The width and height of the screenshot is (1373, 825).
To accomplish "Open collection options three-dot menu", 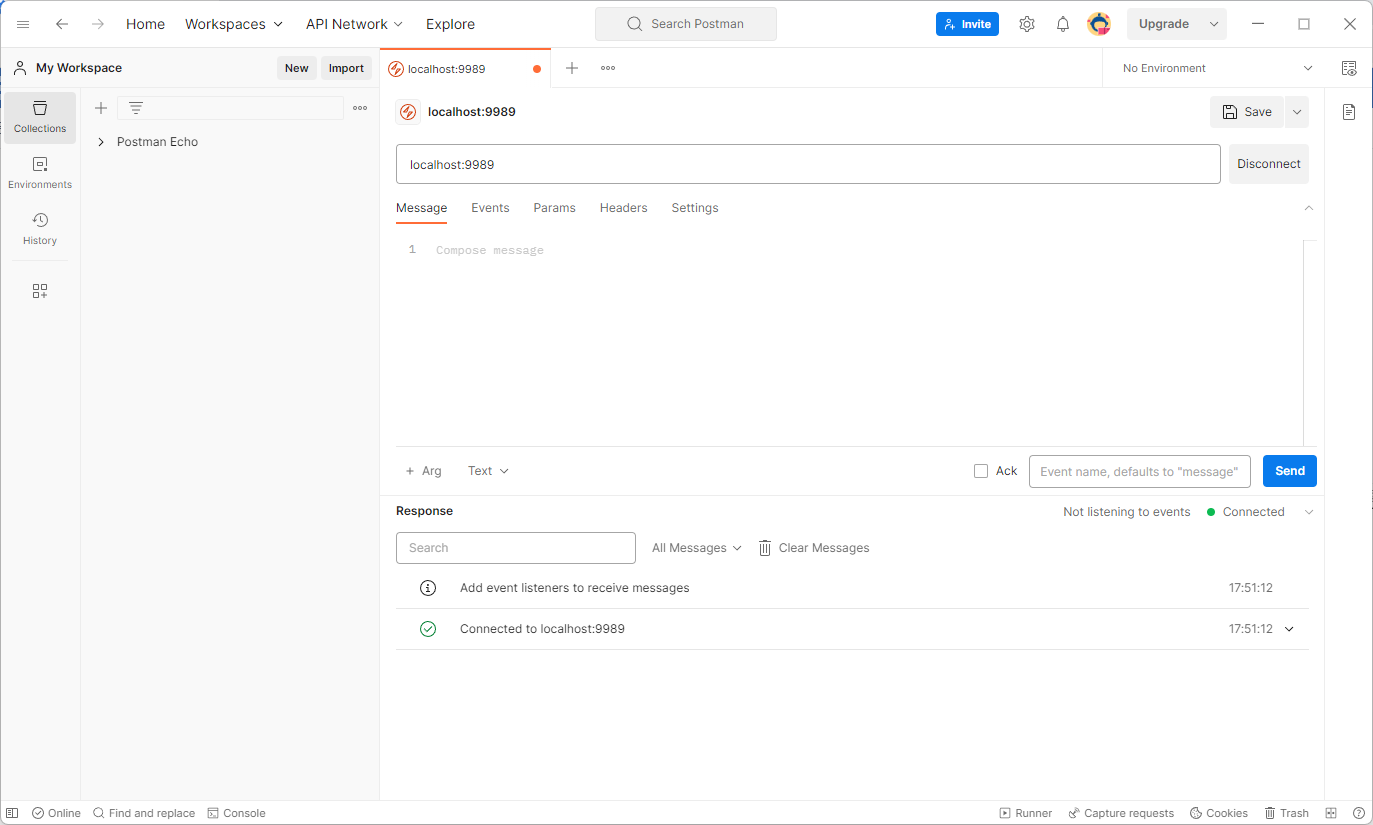I will click(360, 108).
